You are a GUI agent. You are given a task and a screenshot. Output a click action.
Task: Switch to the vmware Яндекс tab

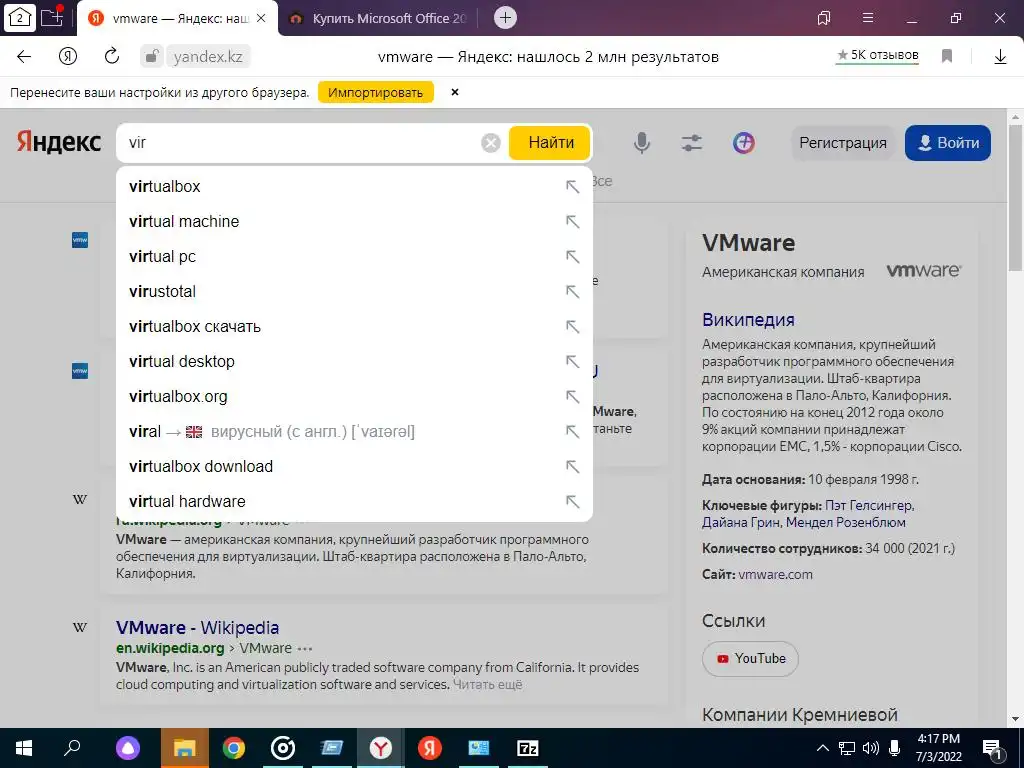[177, 18]
